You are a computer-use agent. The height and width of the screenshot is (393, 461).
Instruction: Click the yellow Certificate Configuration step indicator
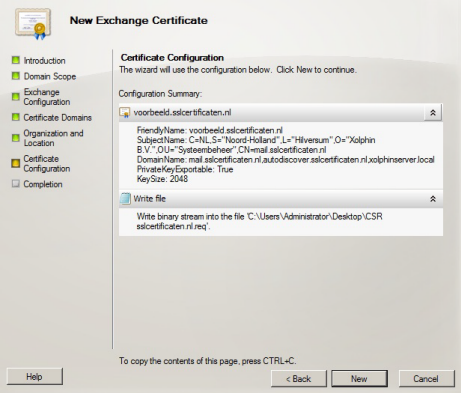[x=16, y=163]
